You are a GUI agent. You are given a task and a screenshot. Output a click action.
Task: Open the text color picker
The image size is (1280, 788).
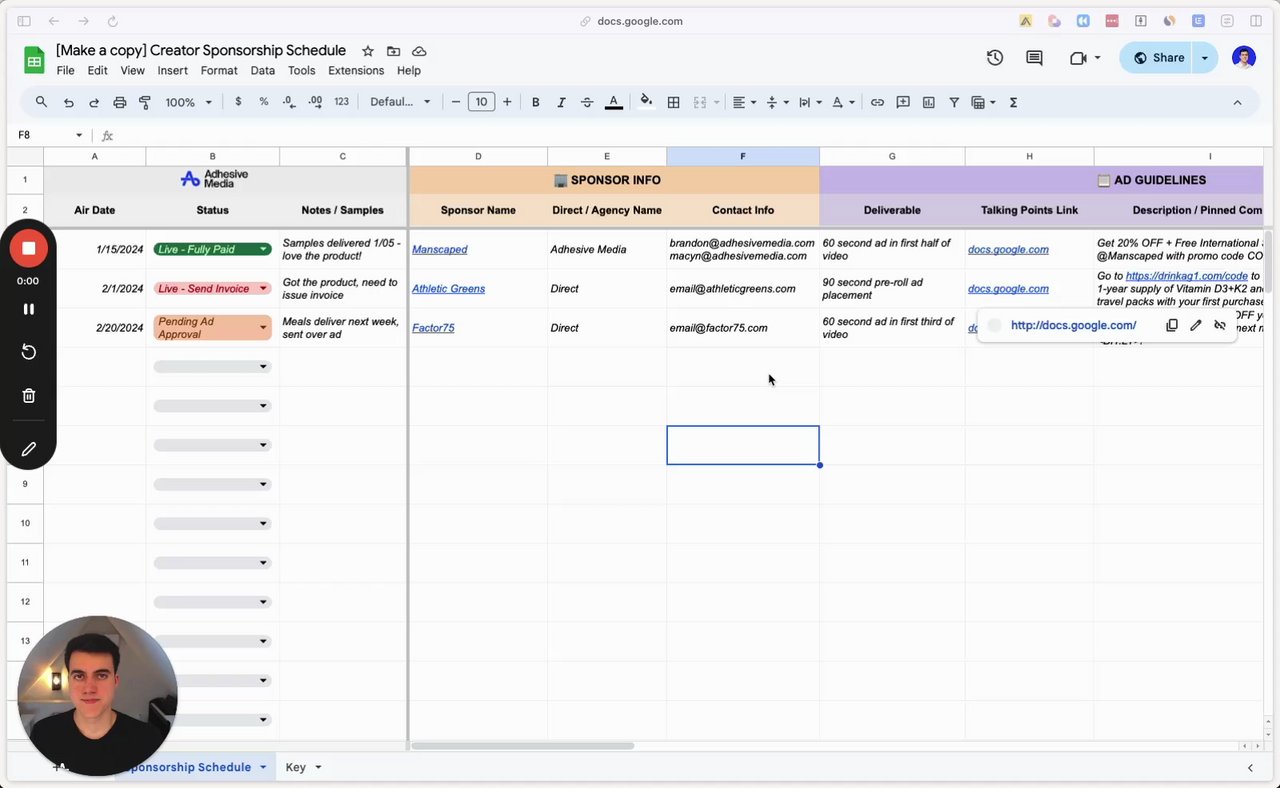tap(614, 102)
